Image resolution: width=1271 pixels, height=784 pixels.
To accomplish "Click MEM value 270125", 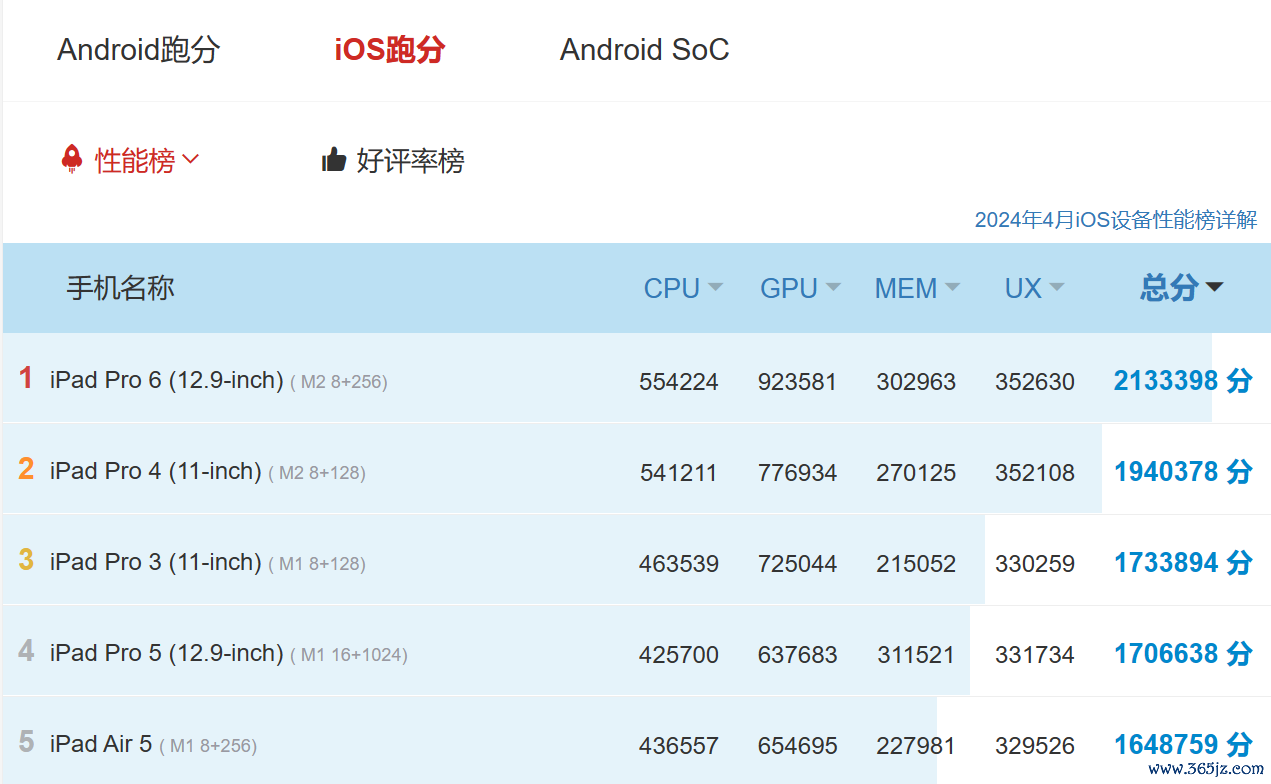I will click(x=916, y=473).
